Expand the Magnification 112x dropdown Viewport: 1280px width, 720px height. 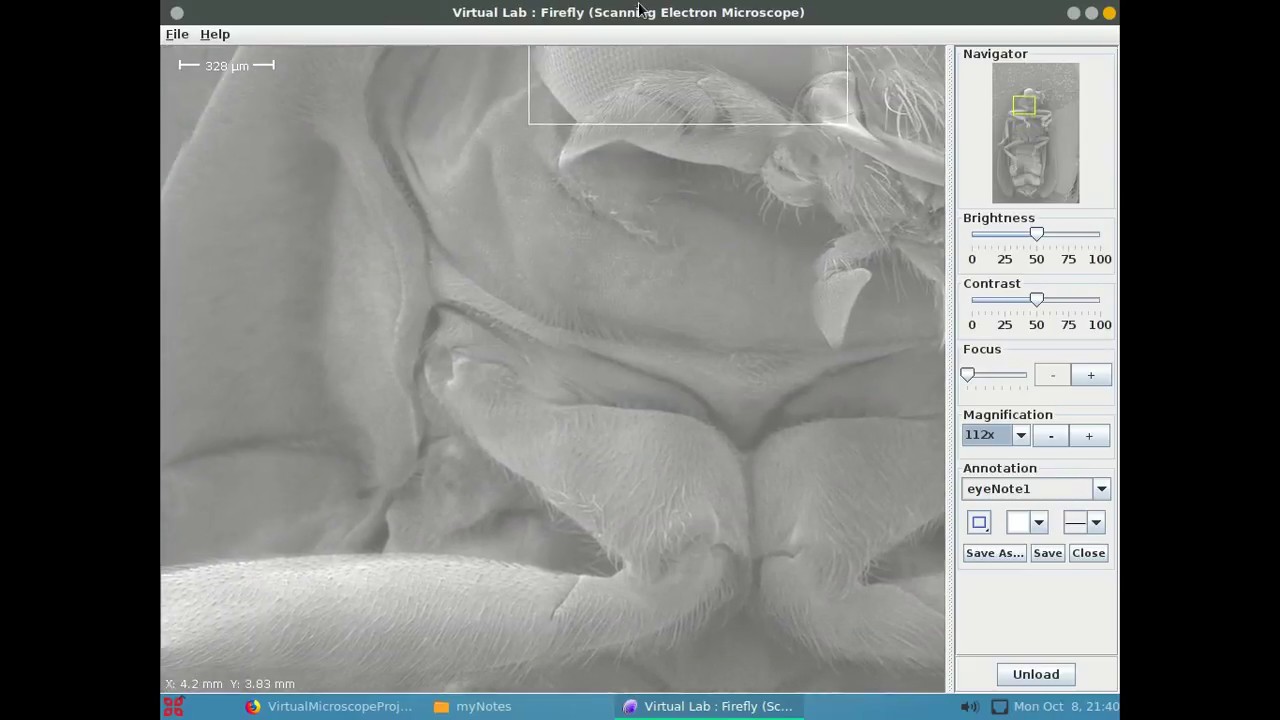(x=1020, y=435)
